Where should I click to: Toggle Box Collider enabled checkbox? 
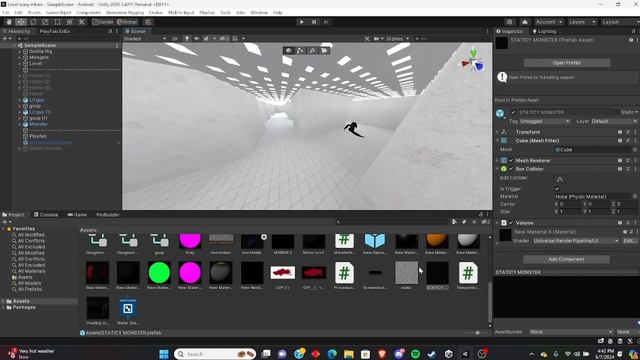click(511, 169)
